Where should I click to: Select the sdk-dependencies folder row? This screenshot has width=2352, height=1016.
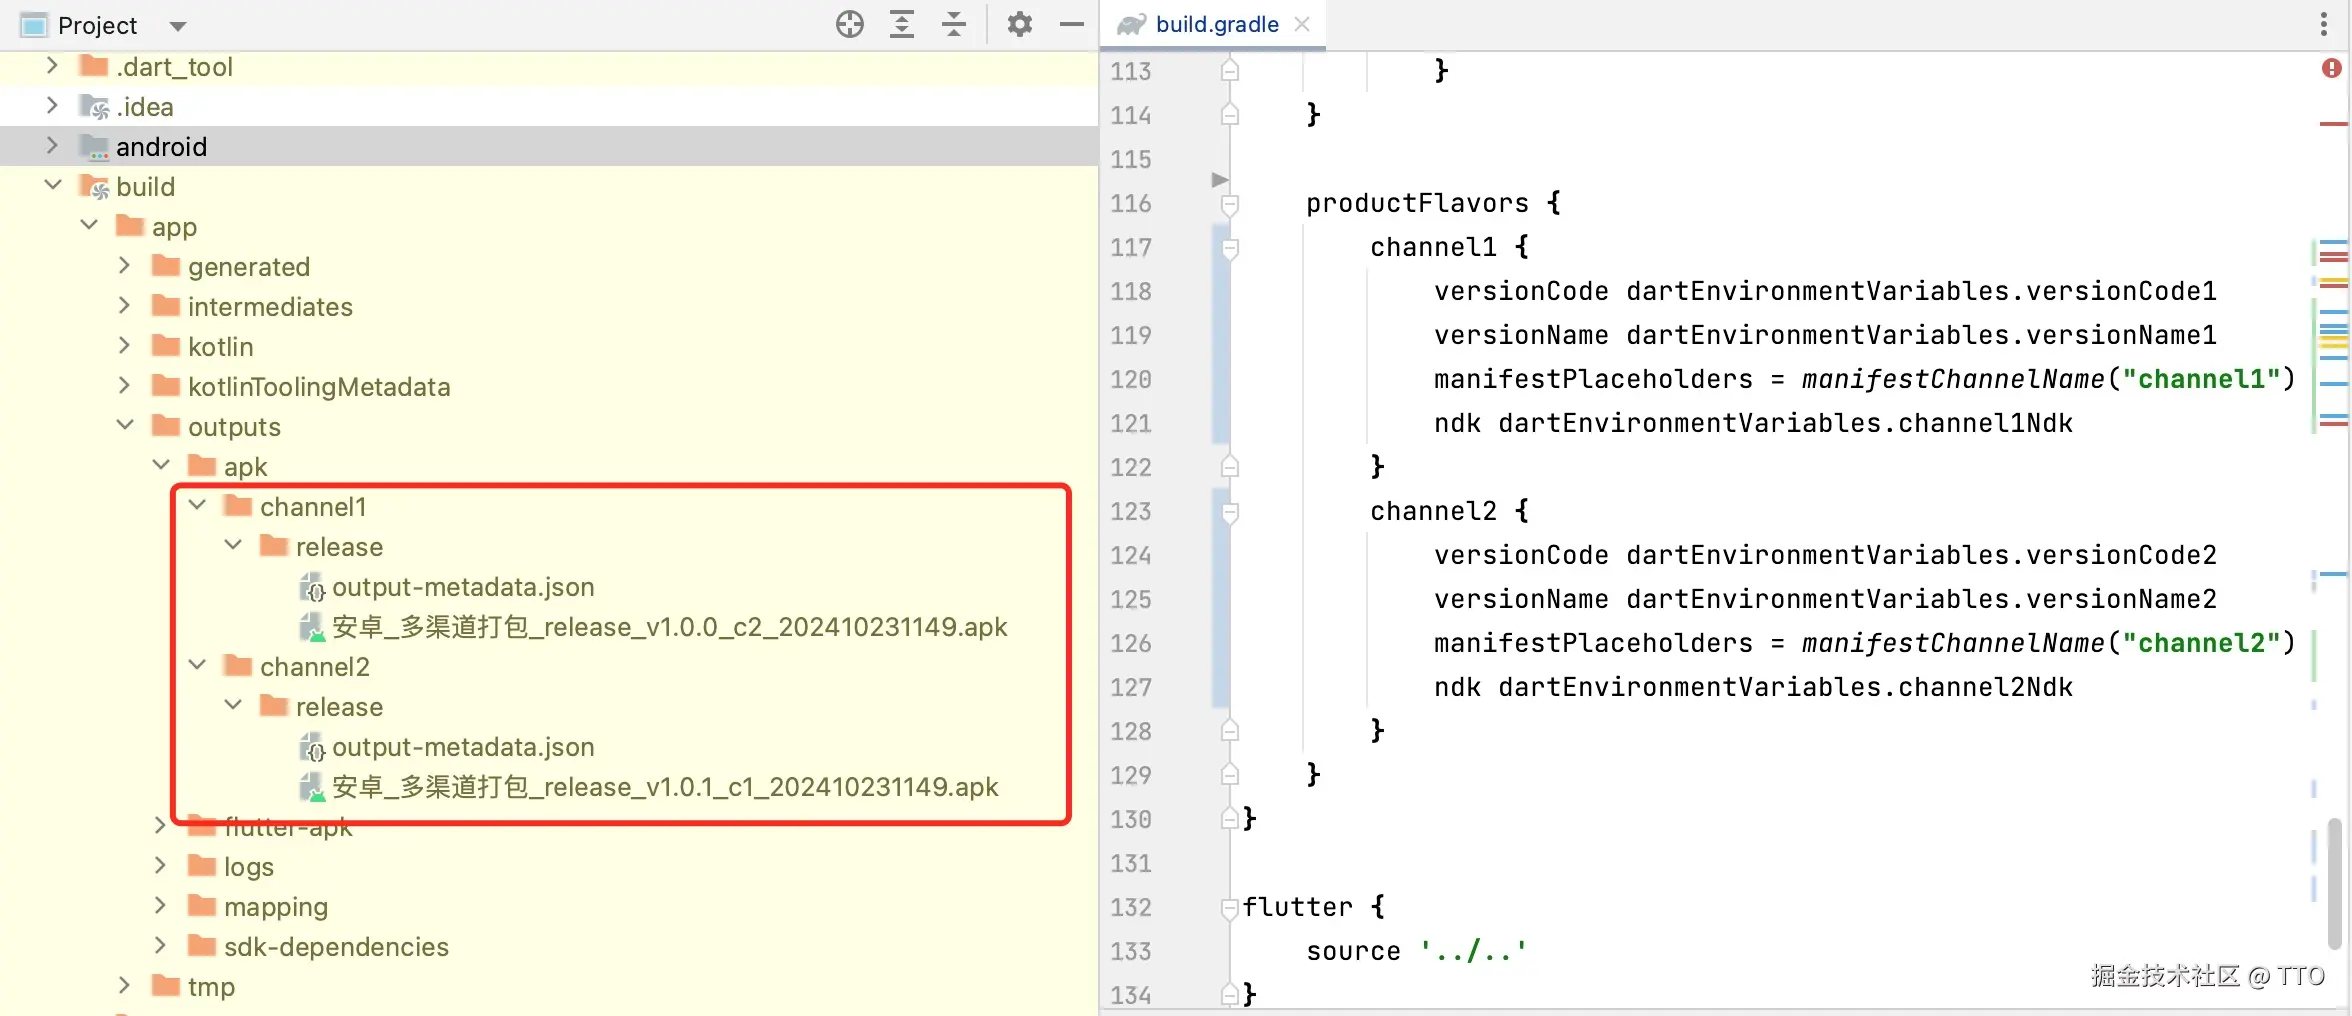549,947
